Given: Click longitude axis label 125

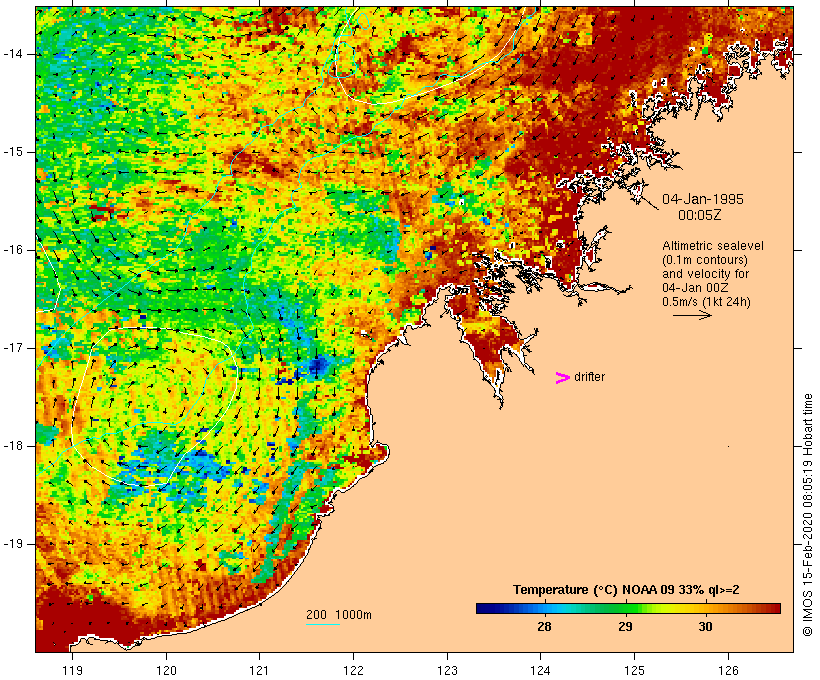Looking at the screenshot, I should pyautogui.click(x=635, y=670).
